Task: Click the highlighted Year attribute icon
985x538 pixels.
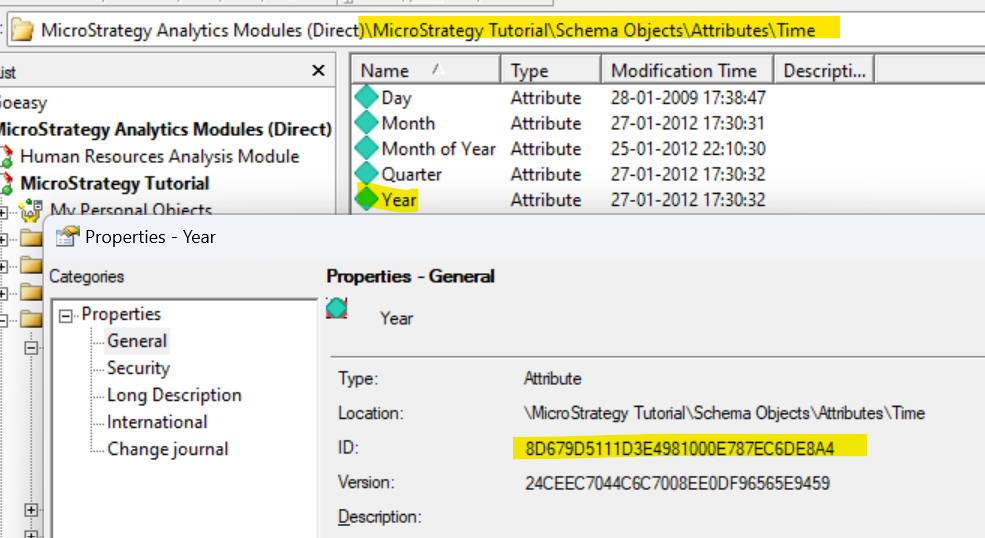Action: [x=367, y=199]
